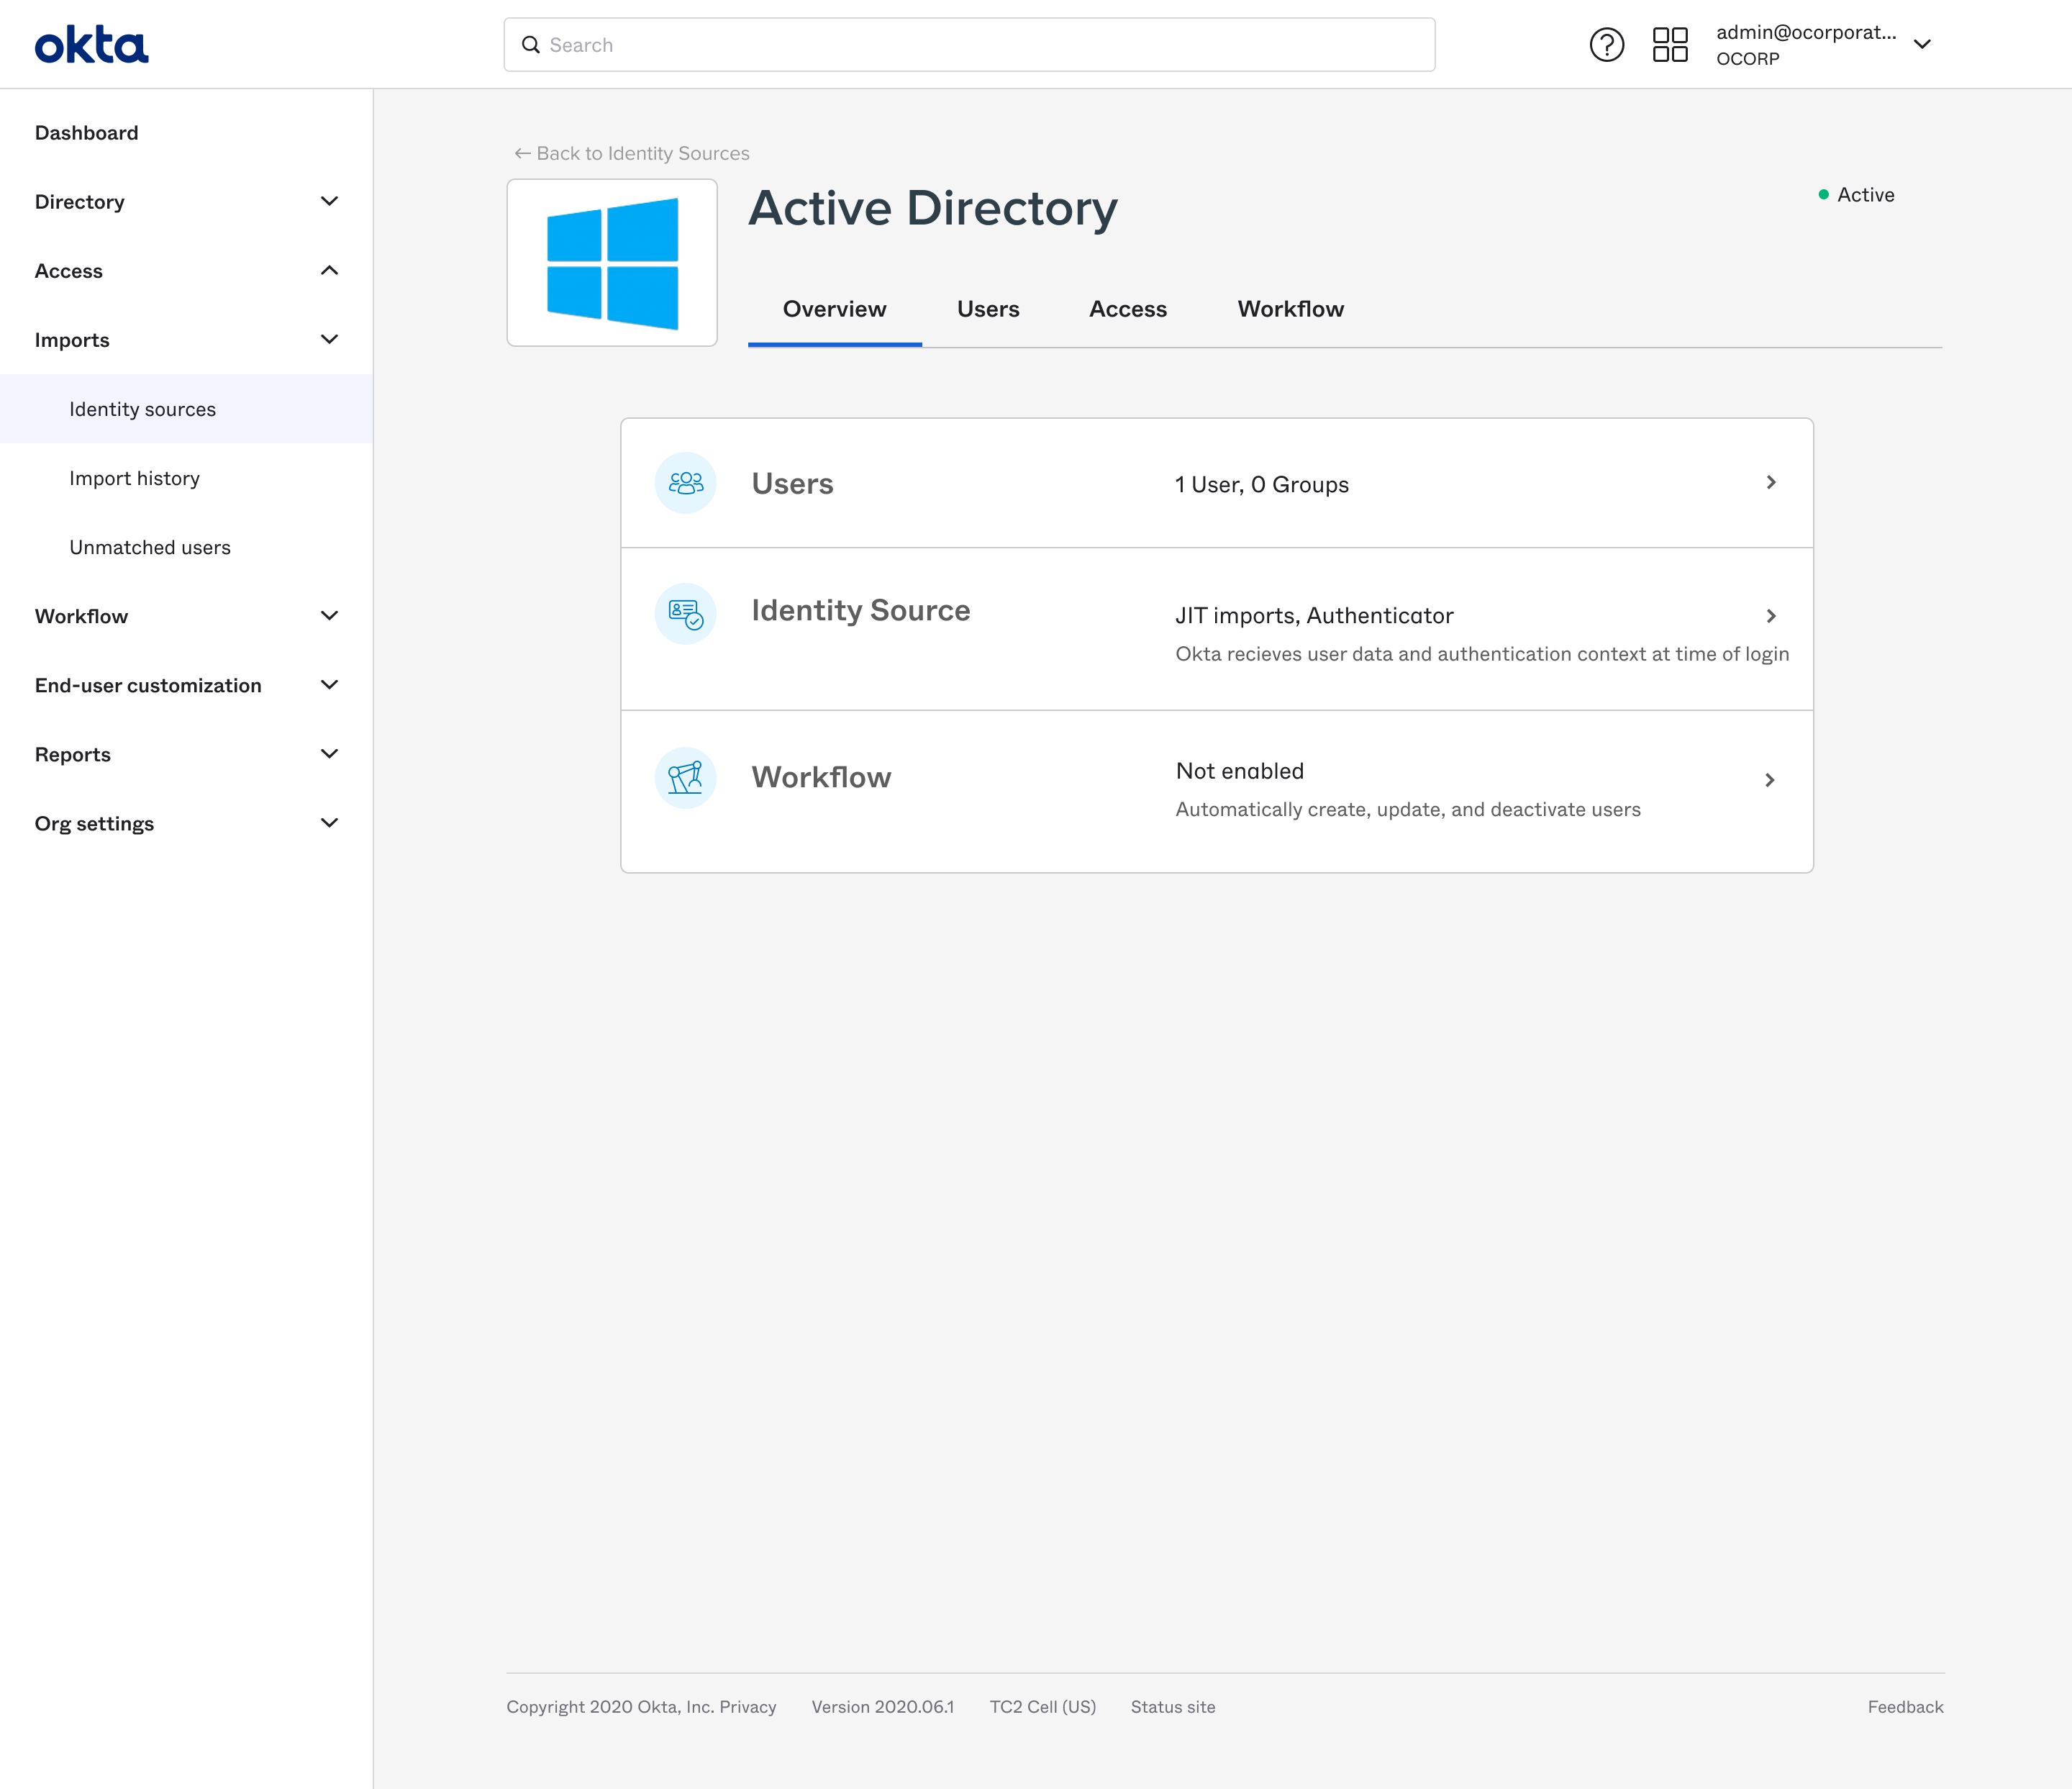This screenshot has width=2072, height=1789.
Task: Click the search magnifier icon
Action: tap(530, 44)
